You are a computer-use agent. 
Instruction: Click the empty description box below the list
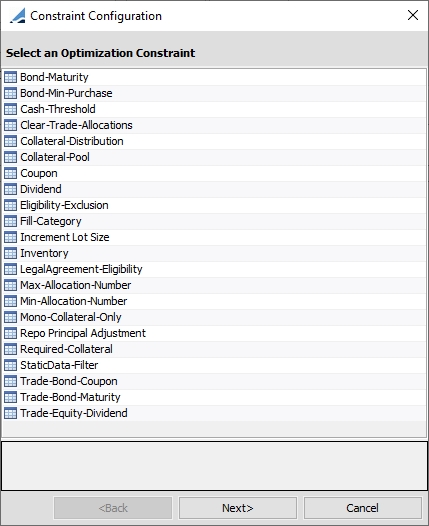coord(214,466)
